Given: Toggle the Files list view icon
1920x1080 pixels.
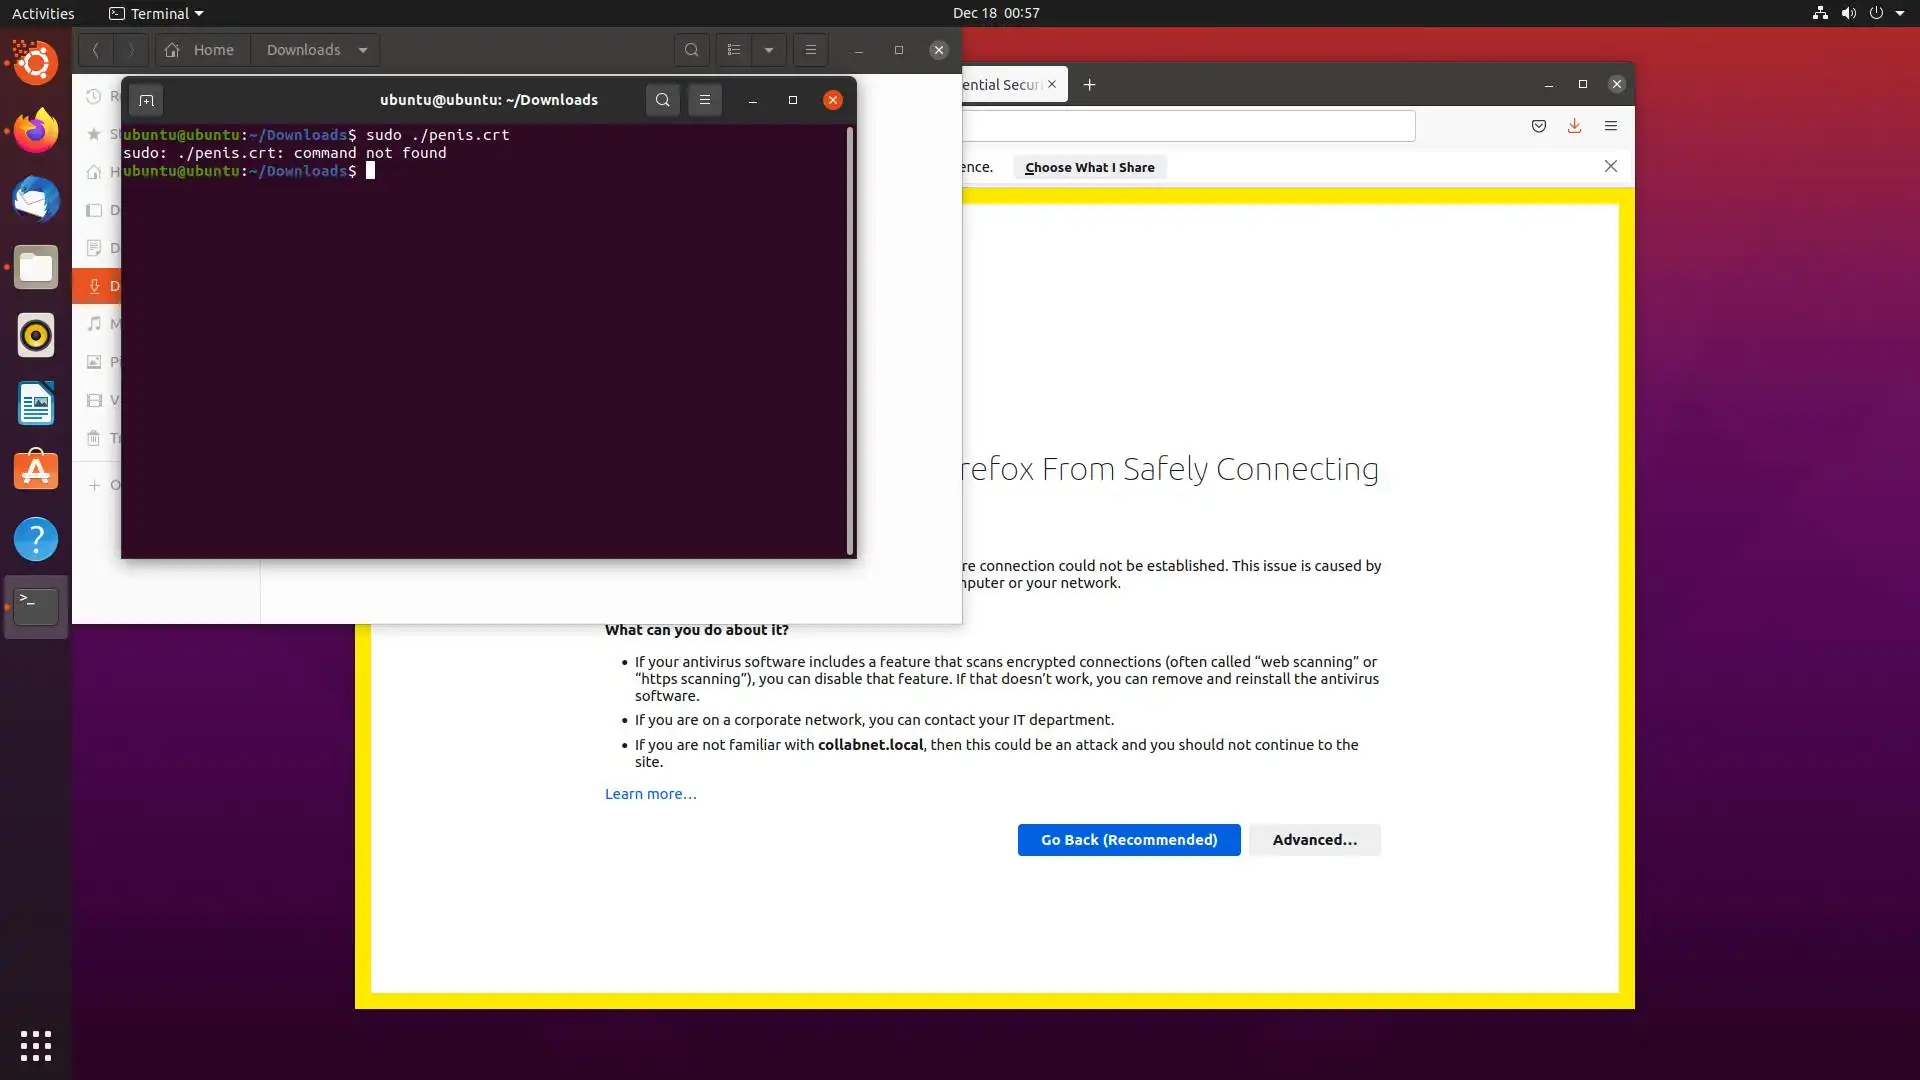Looking at the screenshot, I should 734,50.
